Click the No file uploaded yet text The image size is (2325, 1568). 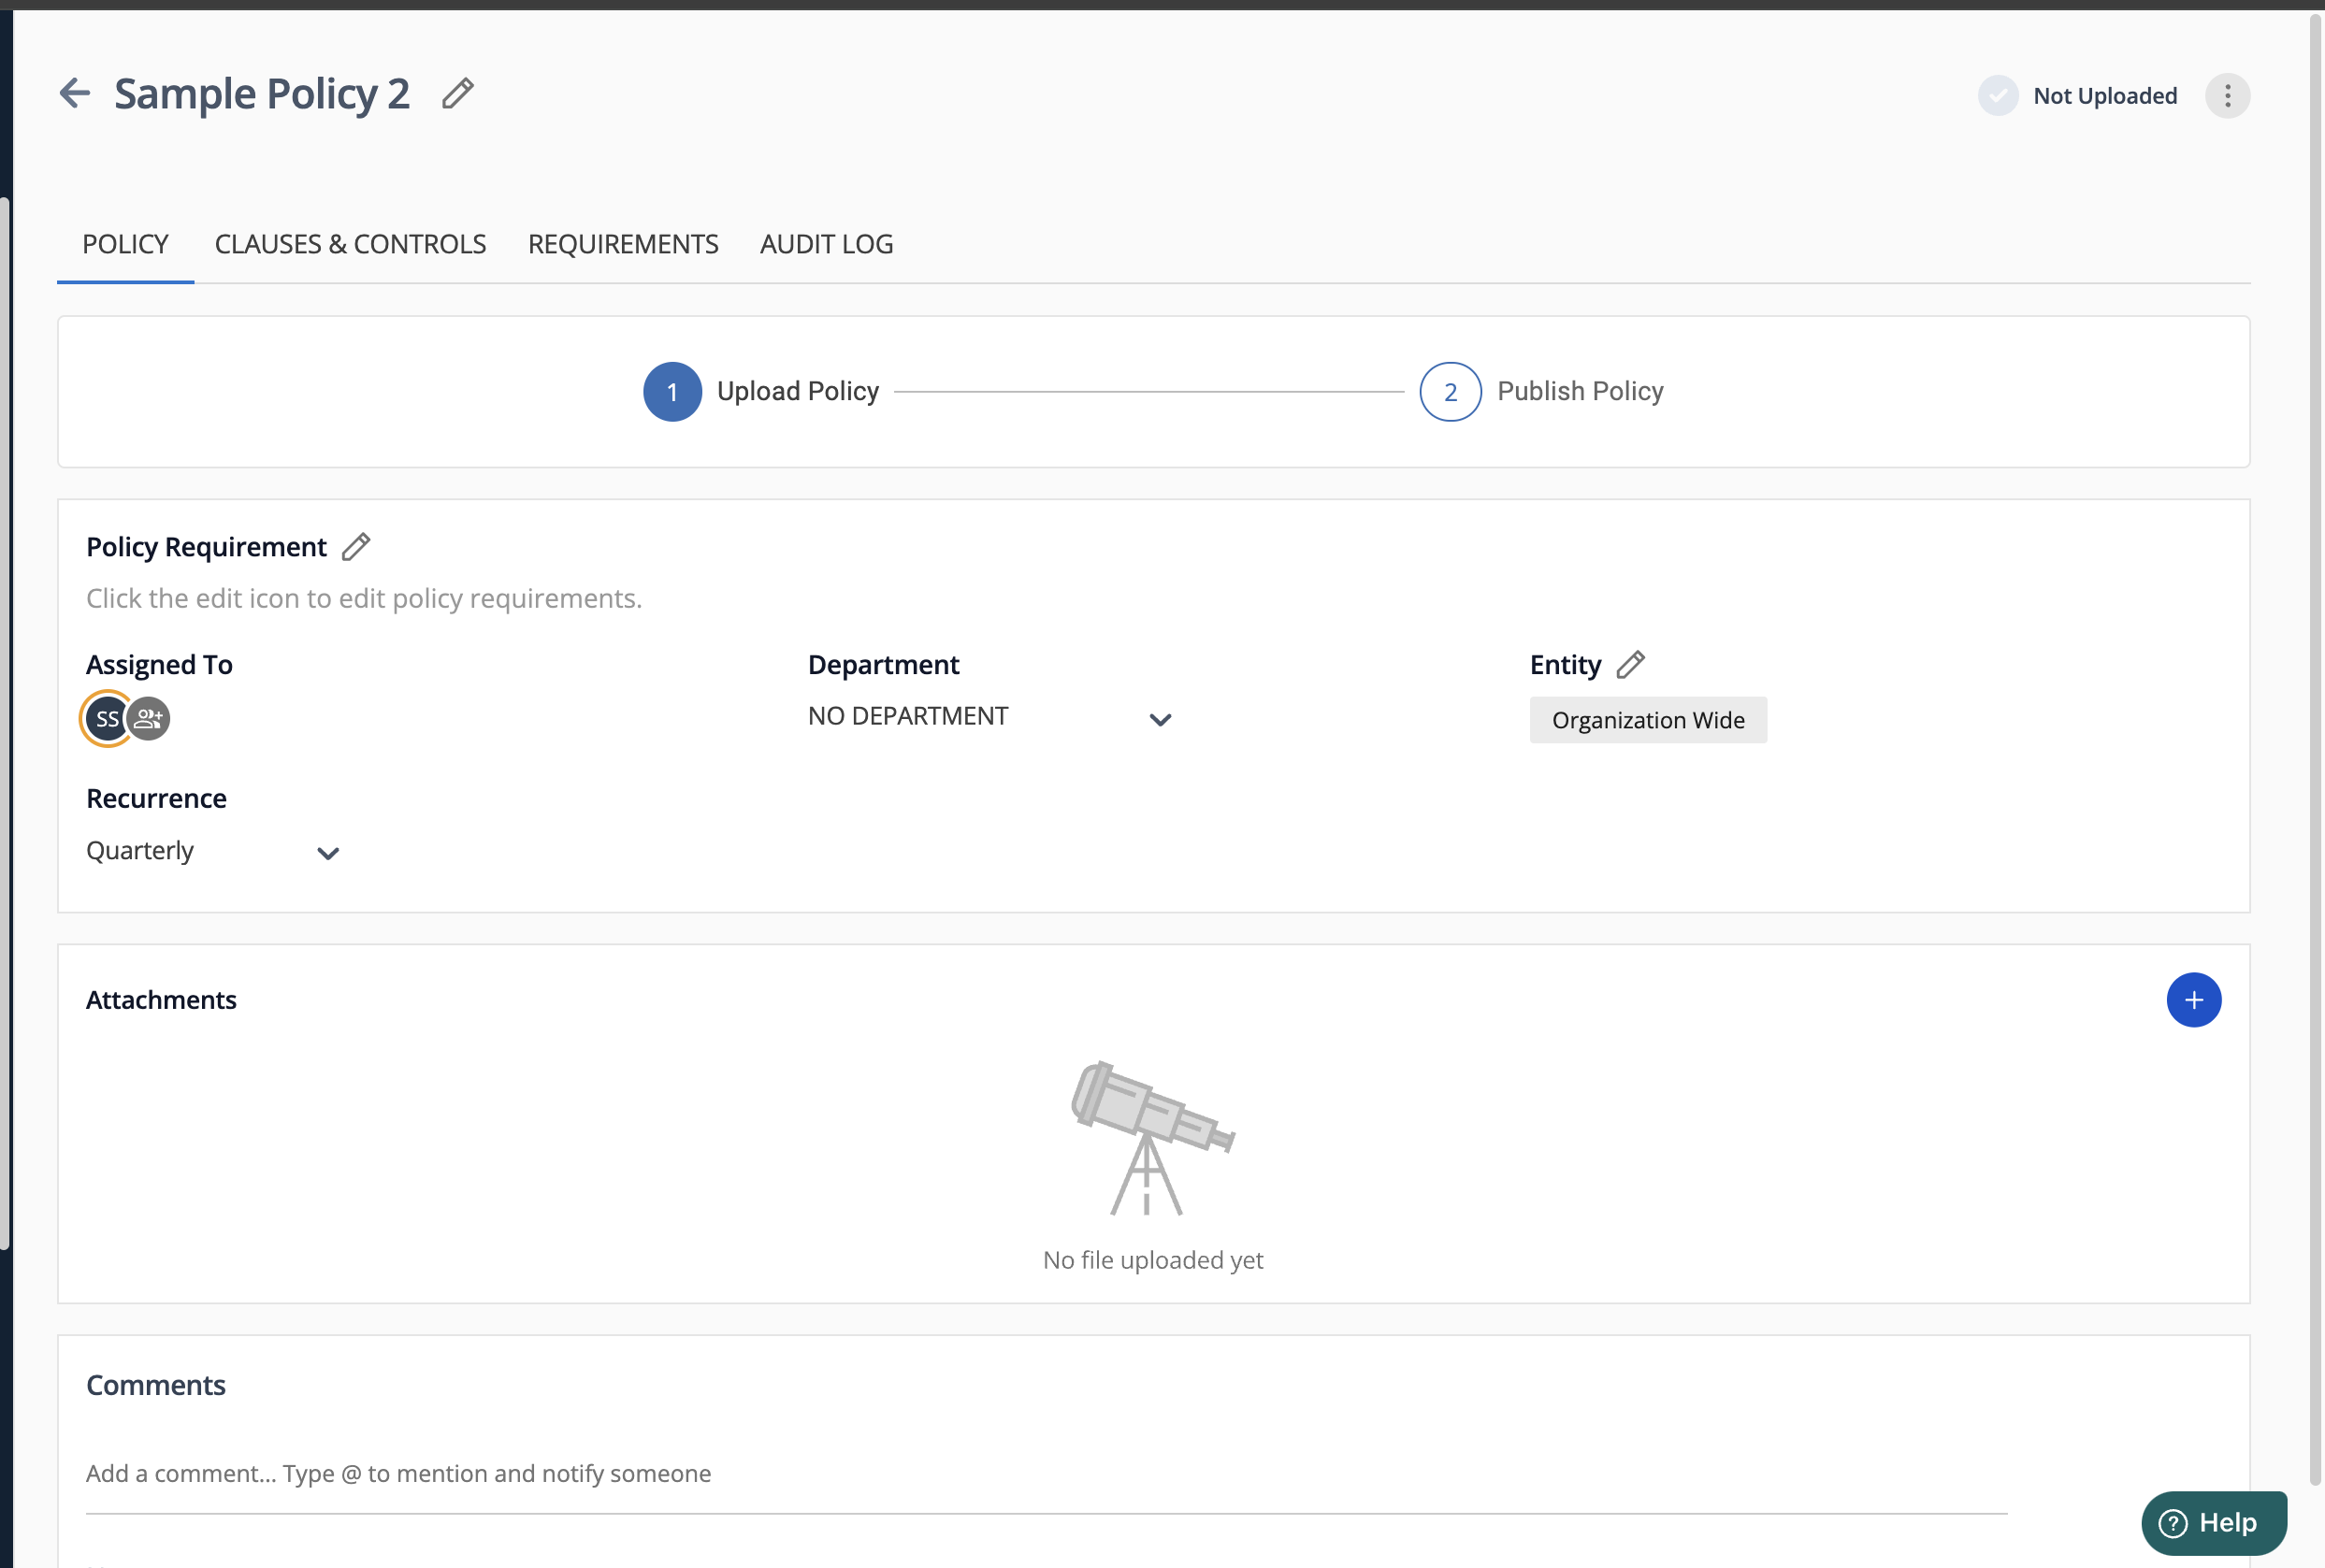(x=1153, y=1260)
